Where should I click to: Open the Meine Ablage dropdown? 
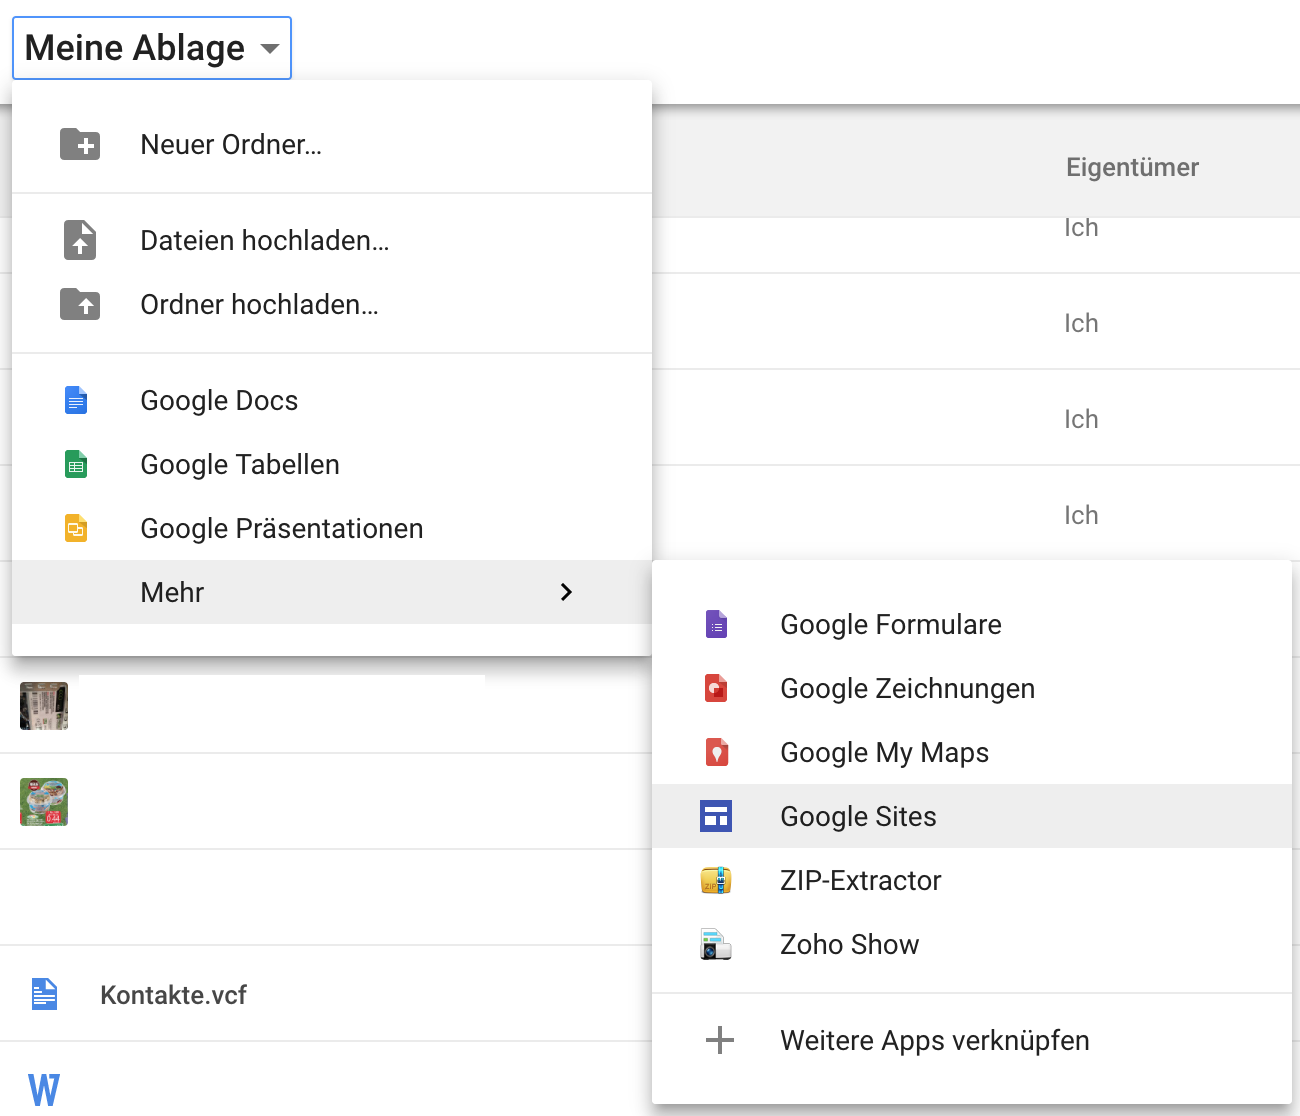[152, 48]
